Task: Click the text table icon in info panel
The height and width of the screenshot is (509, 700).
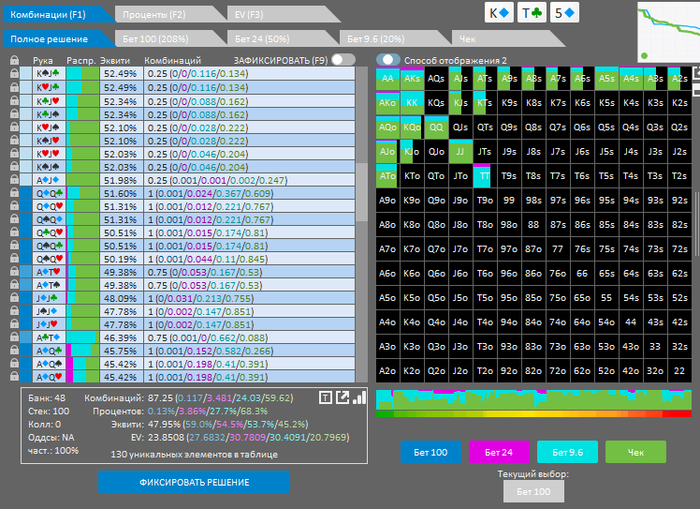Action: (325, 397)
